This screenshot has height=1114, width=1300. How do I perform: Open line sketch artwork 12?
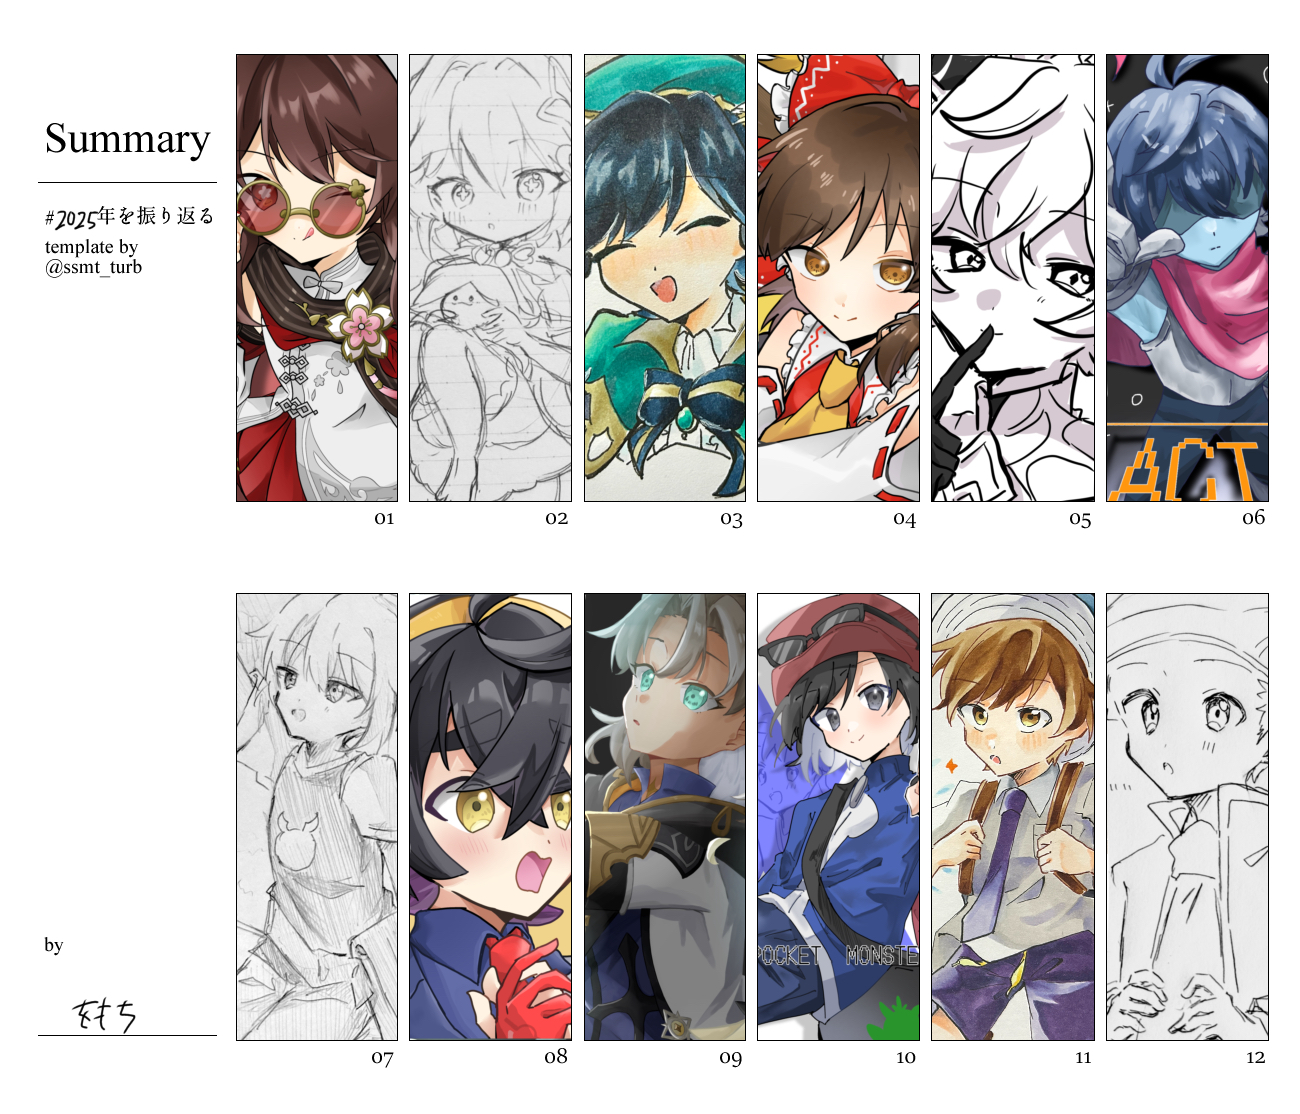click(x=1187, y=817)
